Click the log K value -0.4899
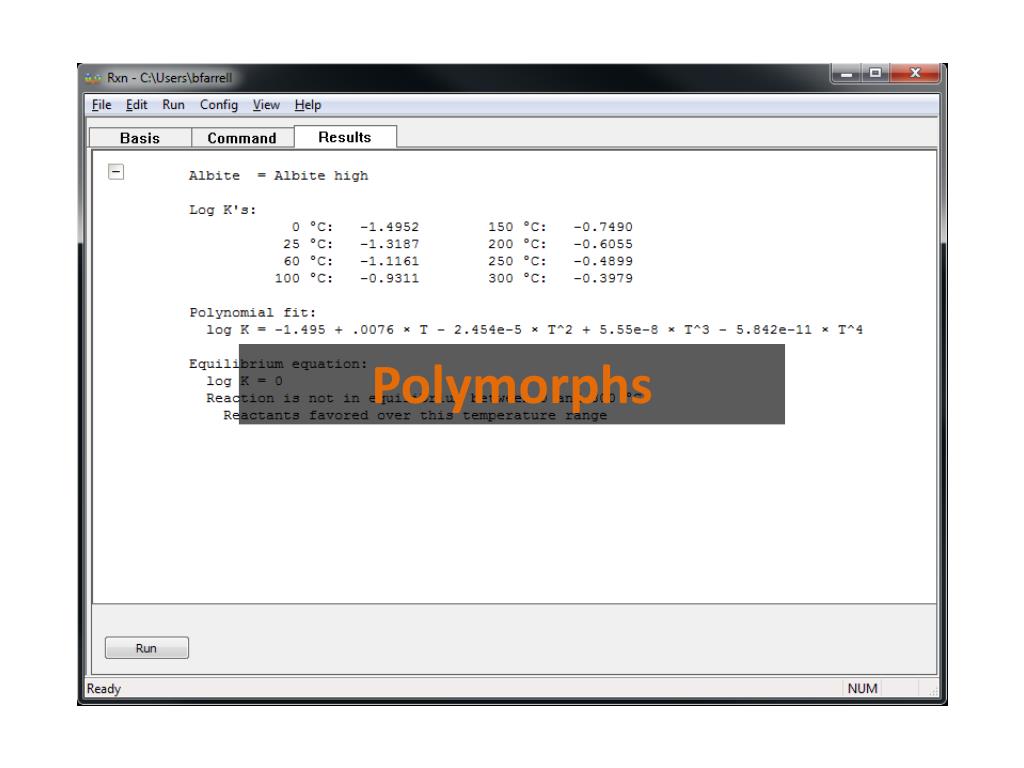1024x768 pixels. [x=603, y=261]
